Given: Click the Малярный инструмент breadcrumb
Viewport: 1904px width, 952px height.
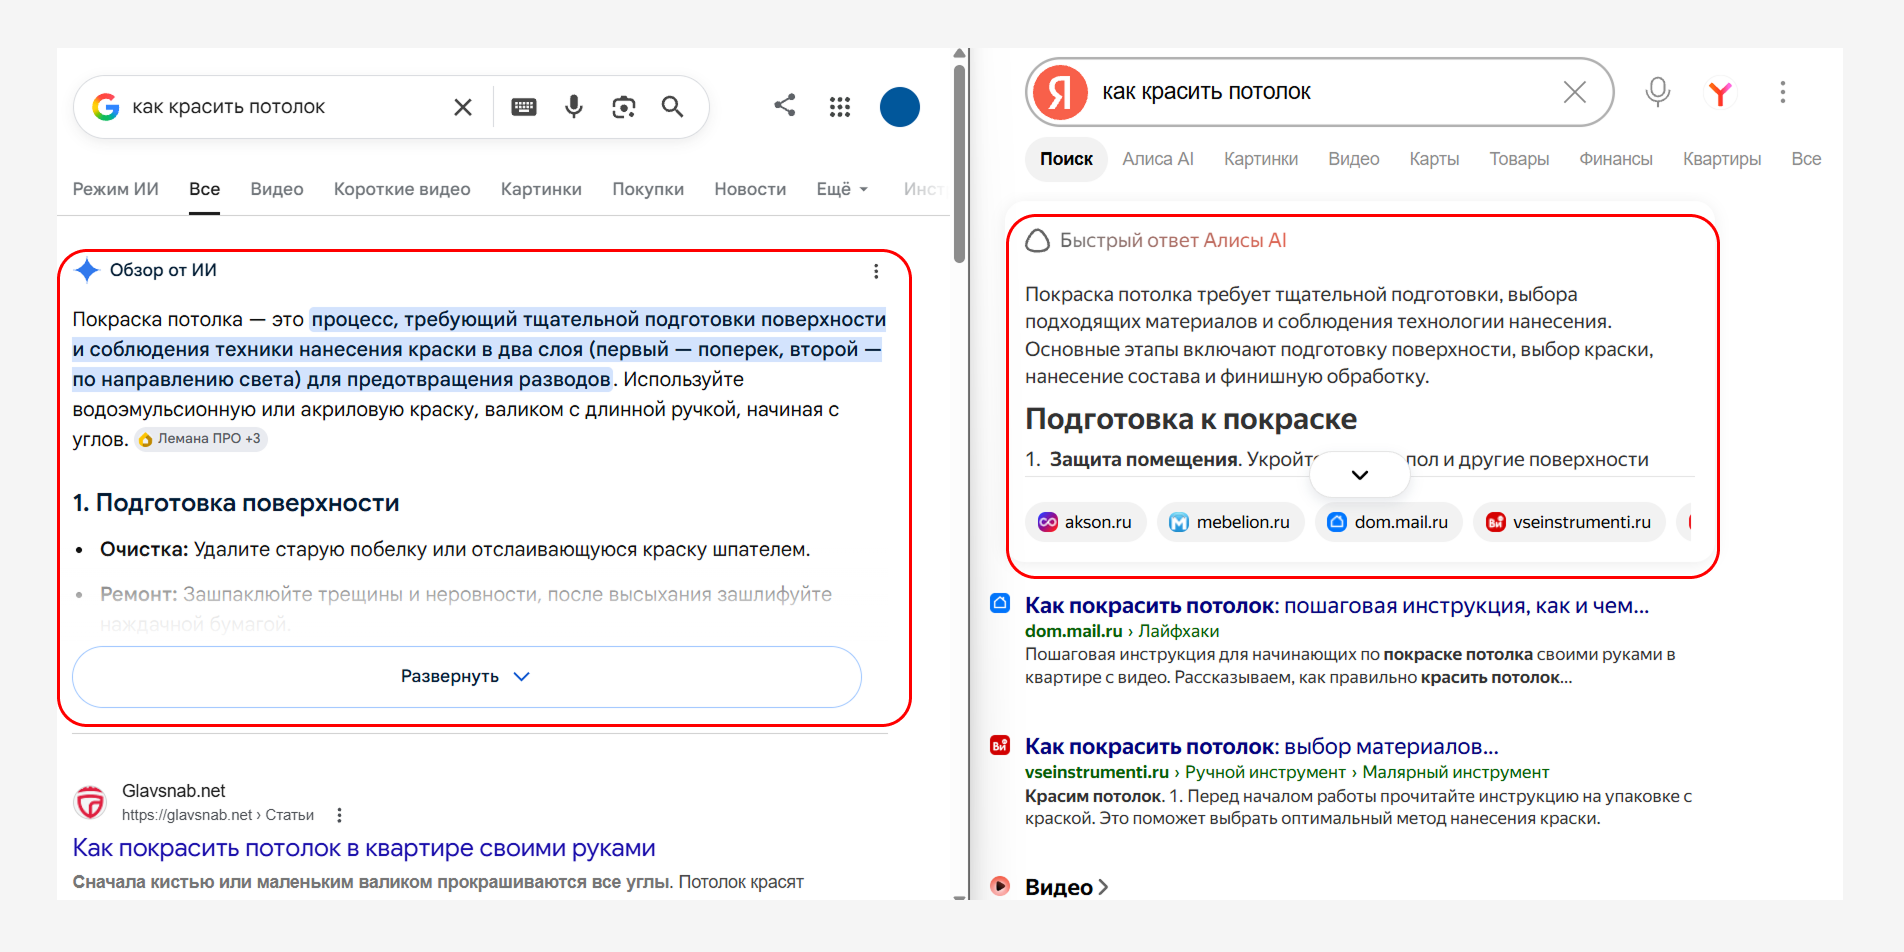Looking at the screenshot, I should 1456,772.
